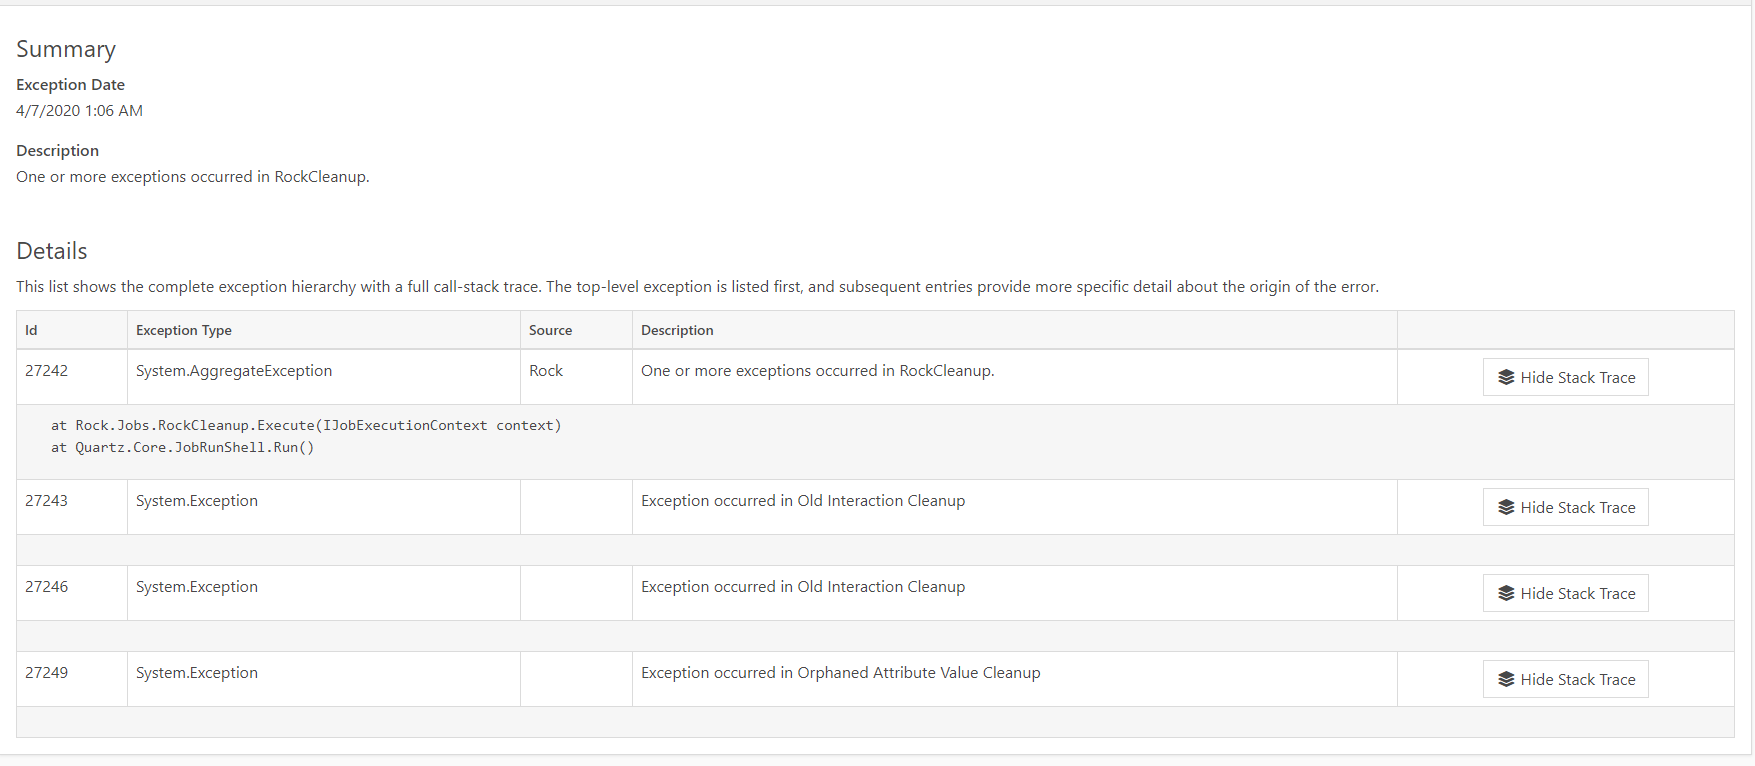
Task: Hide stack trace for exception 27243
Action: tap(1565, 507)
